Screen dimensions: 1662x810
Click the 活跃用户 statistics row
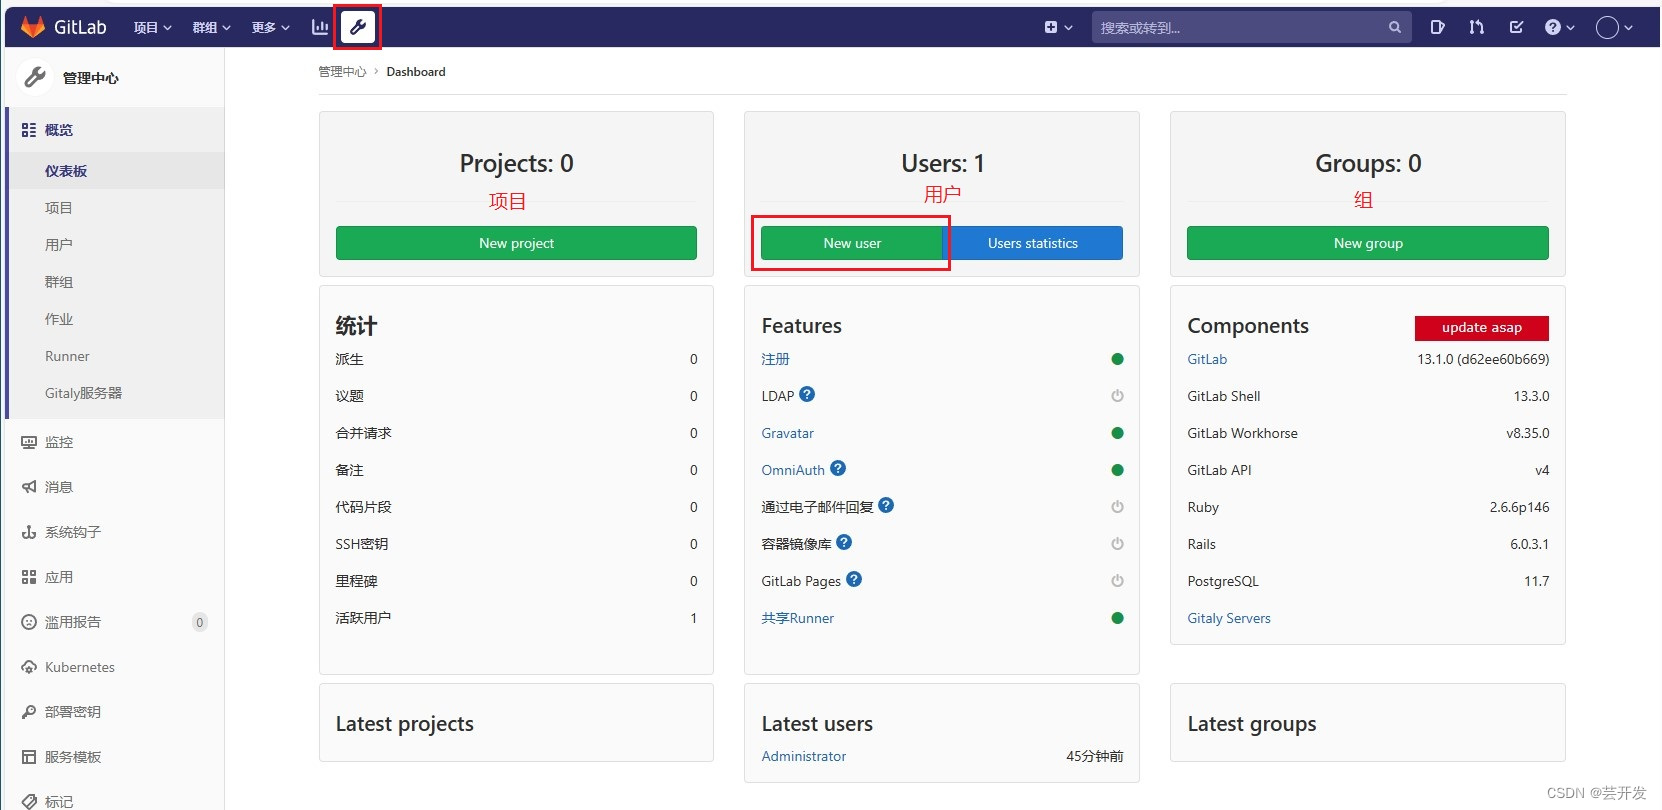coord(516,618)
